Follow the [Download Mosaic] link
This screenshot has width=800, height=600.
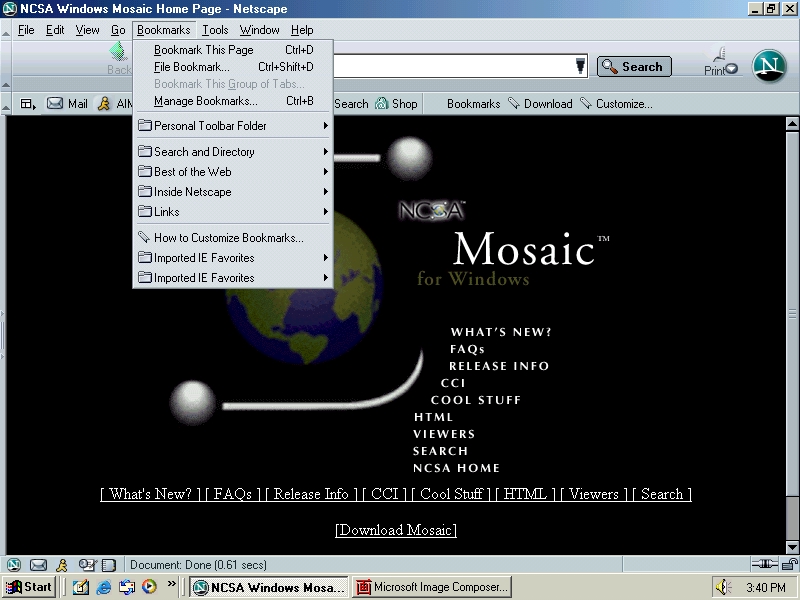(396, 530)
